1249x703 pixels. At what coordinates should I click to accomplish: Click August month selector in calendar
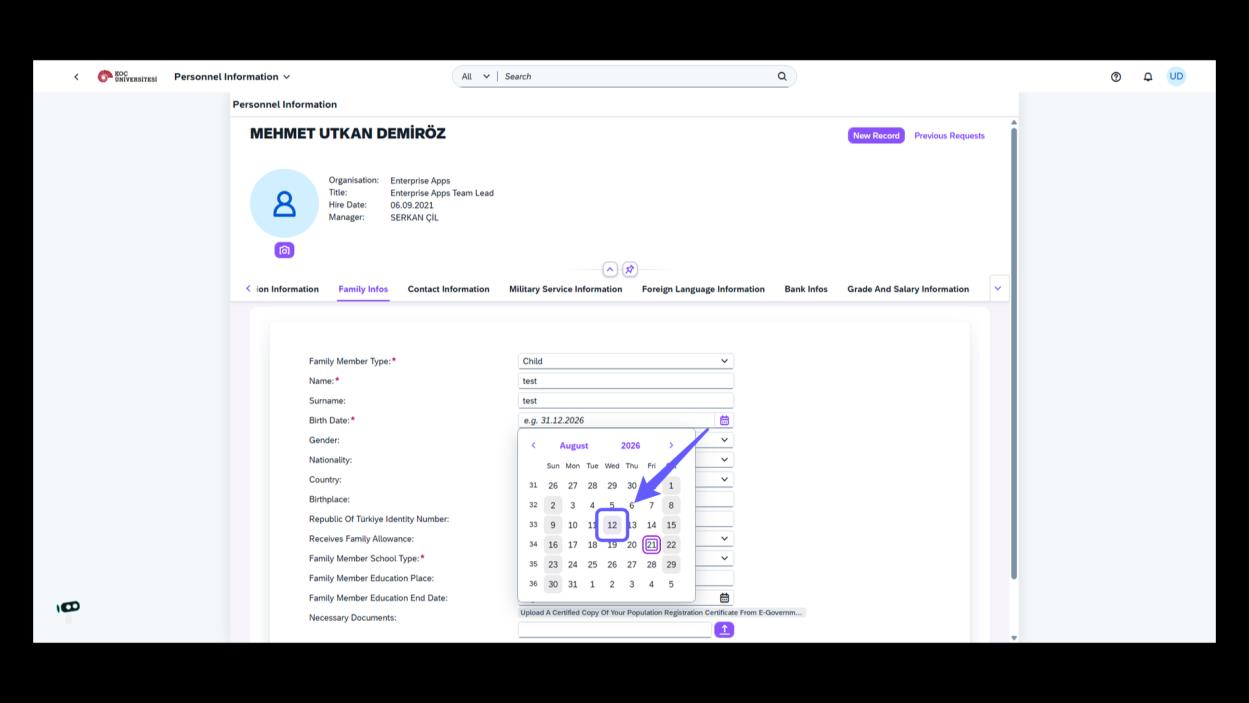coord(574,446)
